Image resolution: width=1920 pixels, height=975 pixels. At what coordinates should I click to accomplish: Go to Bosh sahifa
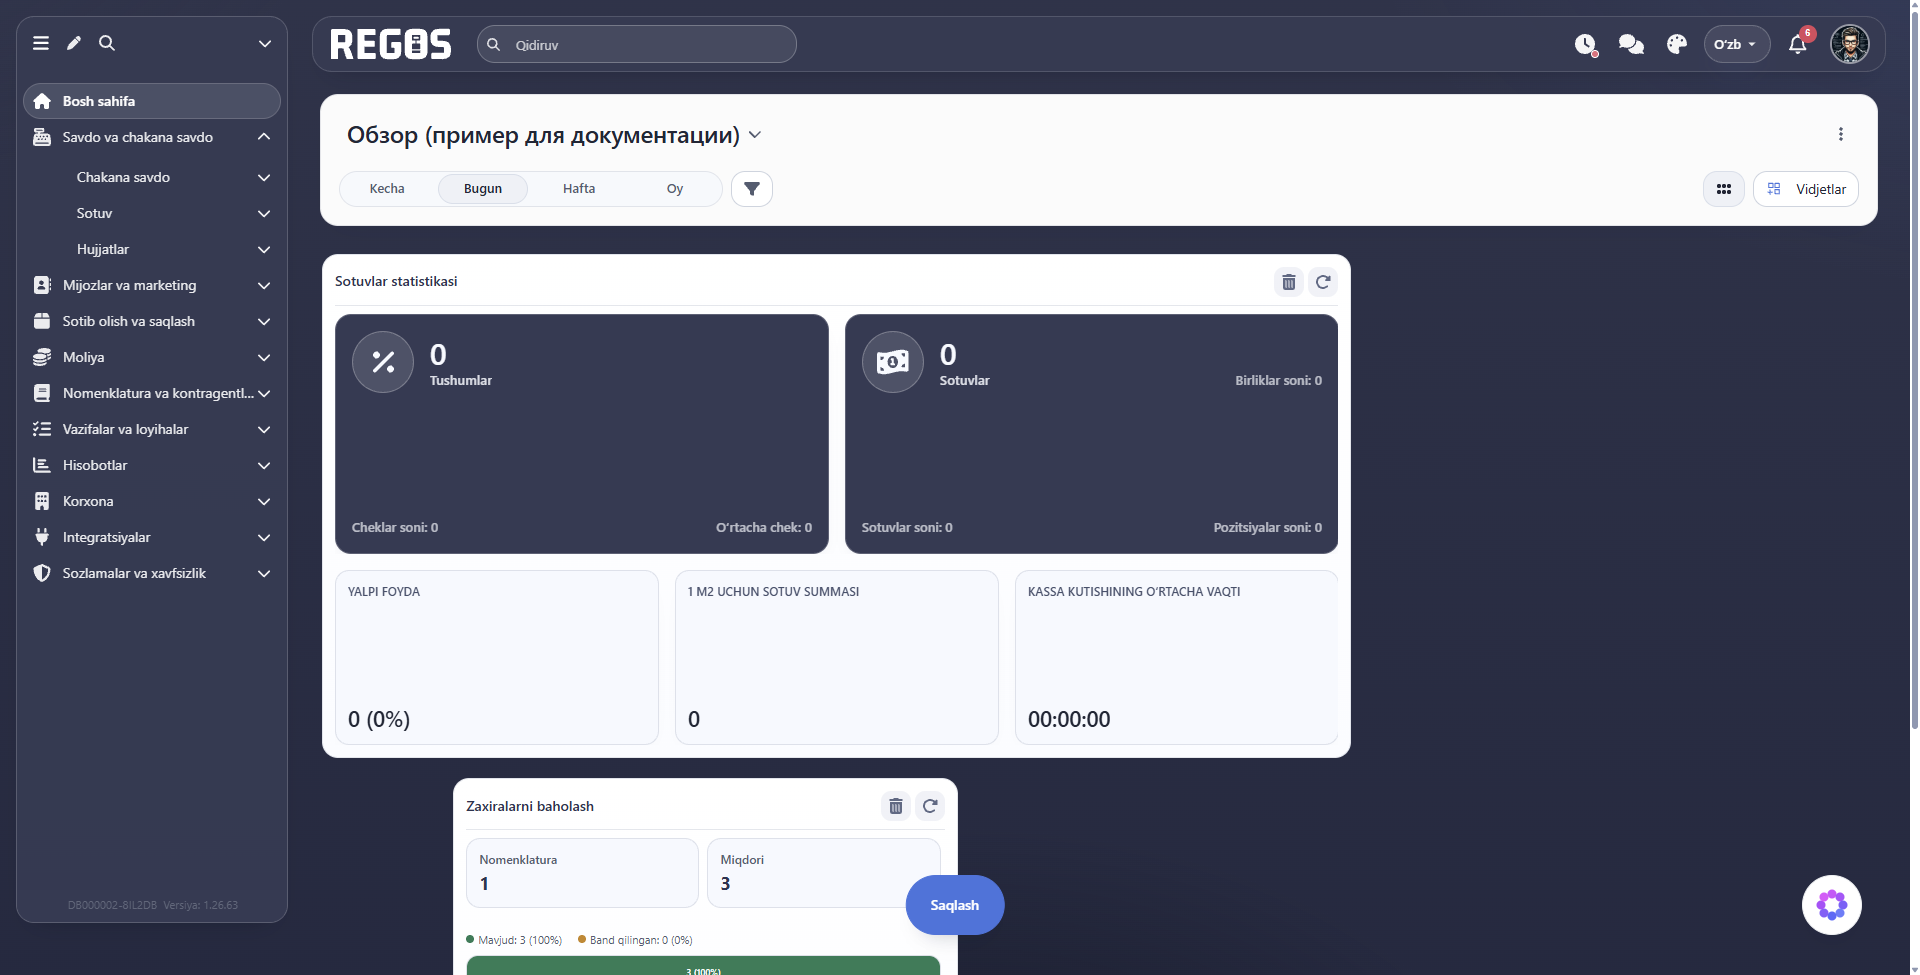(x=152, y=101)
